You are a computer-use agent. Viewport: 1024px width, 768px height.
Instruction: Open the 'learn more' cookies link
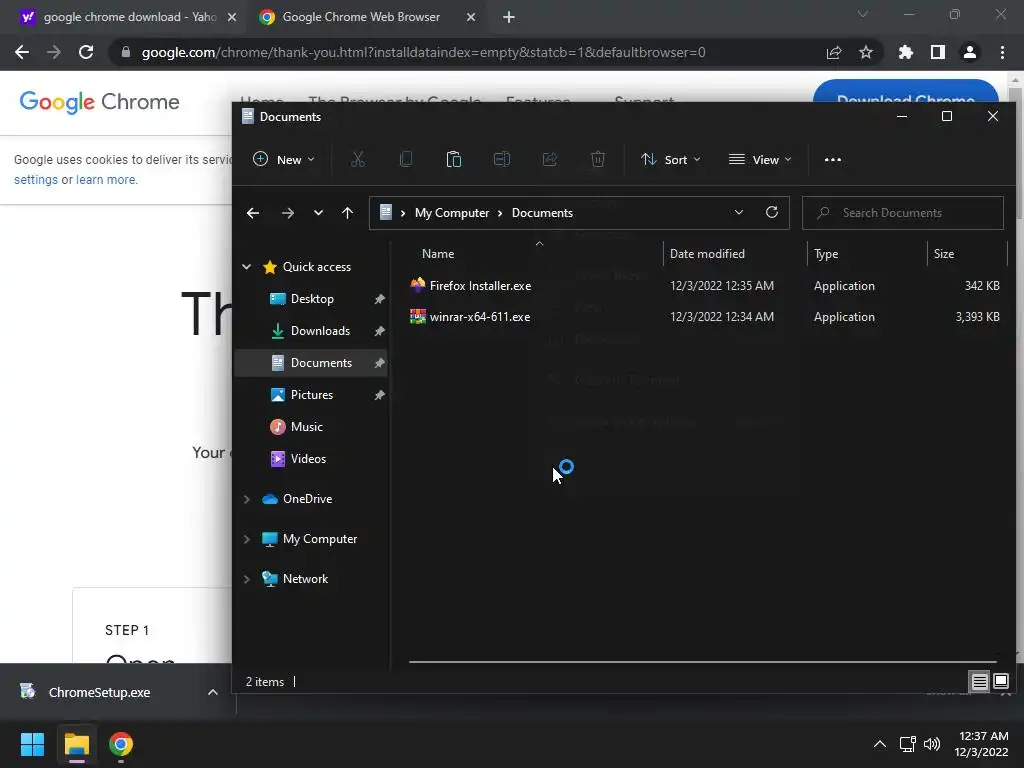tap(106, 180)
